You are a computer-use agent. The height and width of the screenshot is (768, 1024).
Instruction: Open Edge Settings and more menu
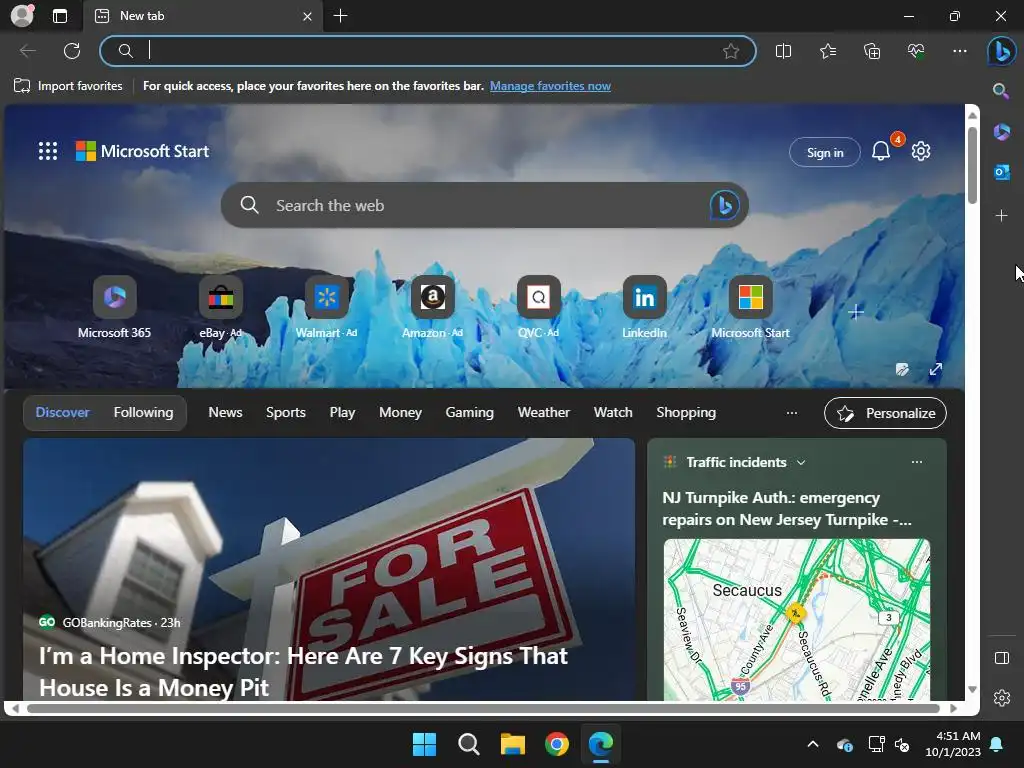(959, 51)
